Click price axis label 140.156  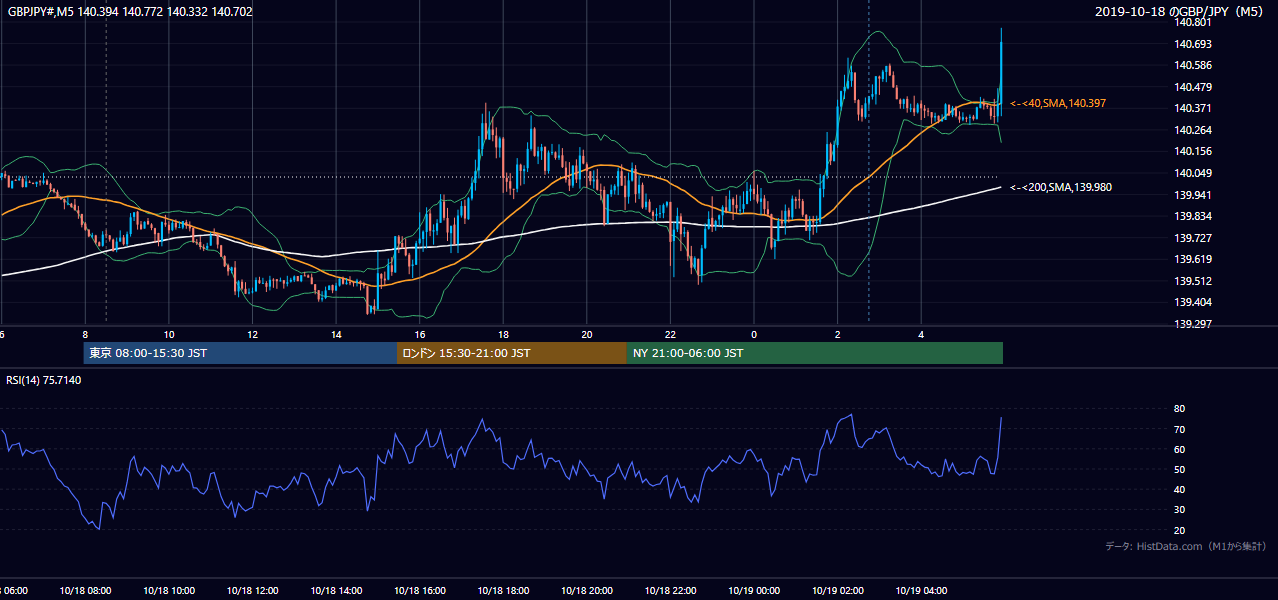pyautogui.click(x=1194, y=151)
